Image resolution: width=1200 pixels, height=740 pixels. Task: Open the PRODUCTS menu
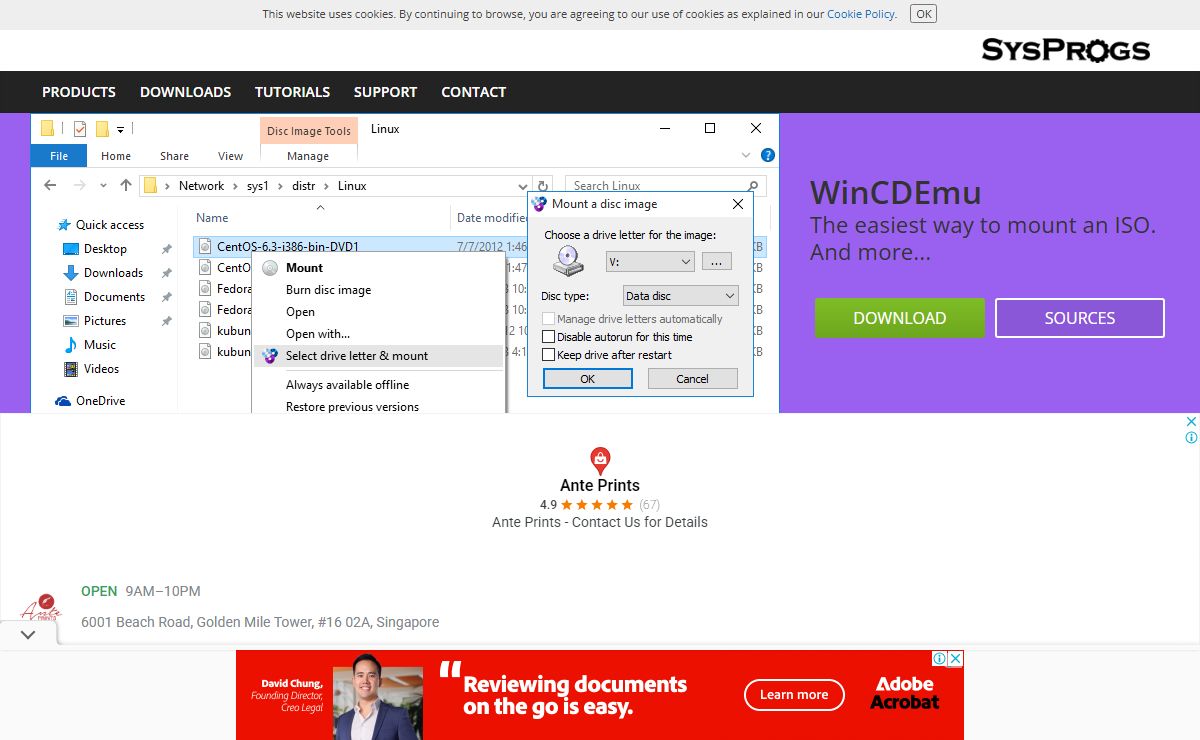79,92
